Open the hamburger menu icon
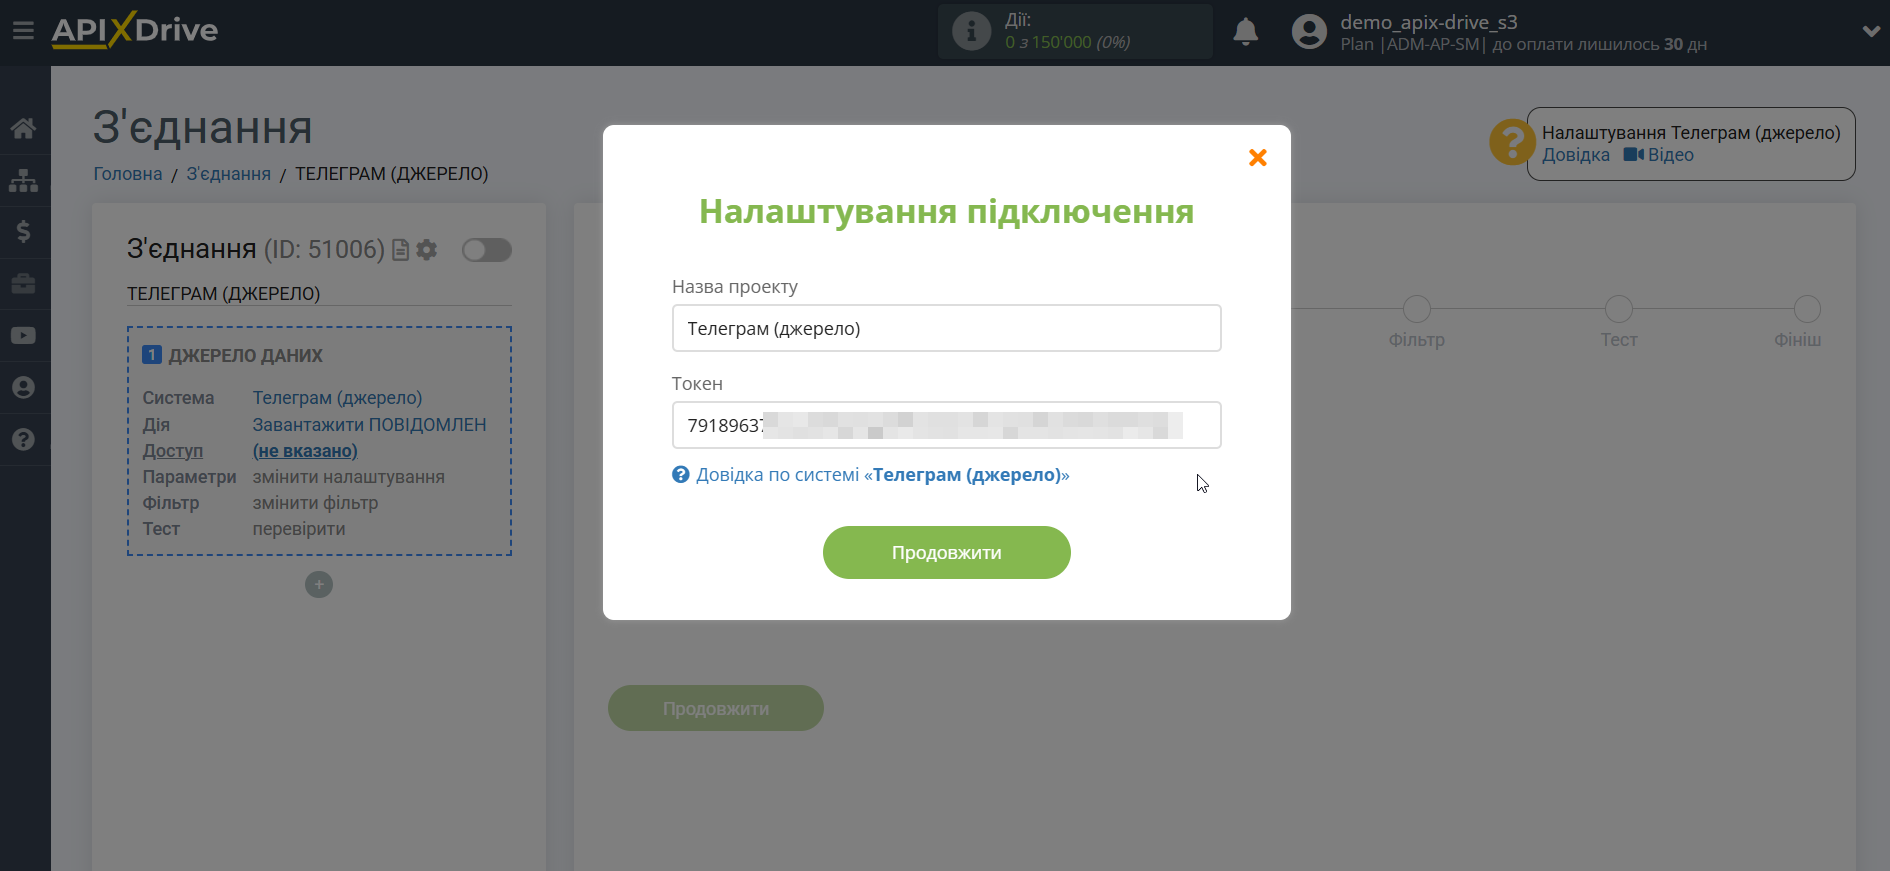1890x871 pixels. (23, 31)
